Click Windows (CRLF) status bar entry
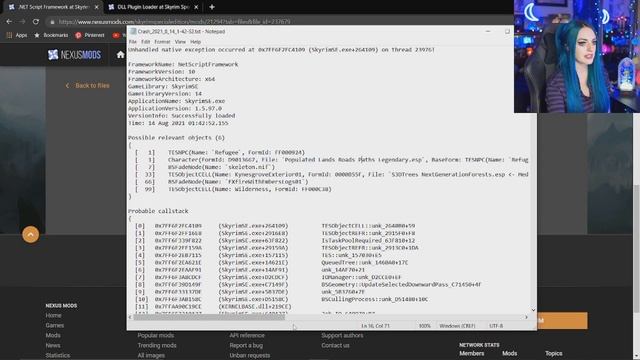 click(x=457, y=326)
